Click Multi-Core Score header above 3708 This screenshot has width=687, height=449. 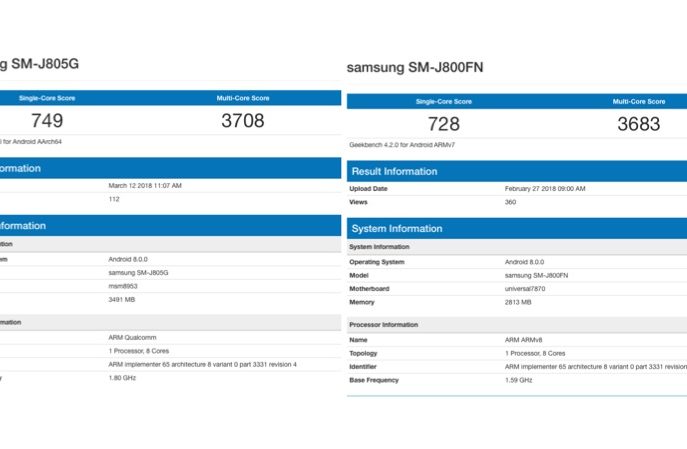click(243, 98)
